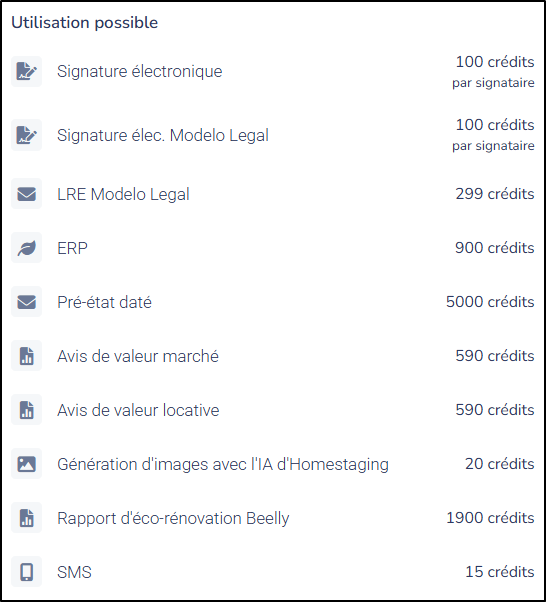The image size is (546, 602).
Task: Select Génération d'images avec l'IA d'Homestaging text
Action: [223, 464]
